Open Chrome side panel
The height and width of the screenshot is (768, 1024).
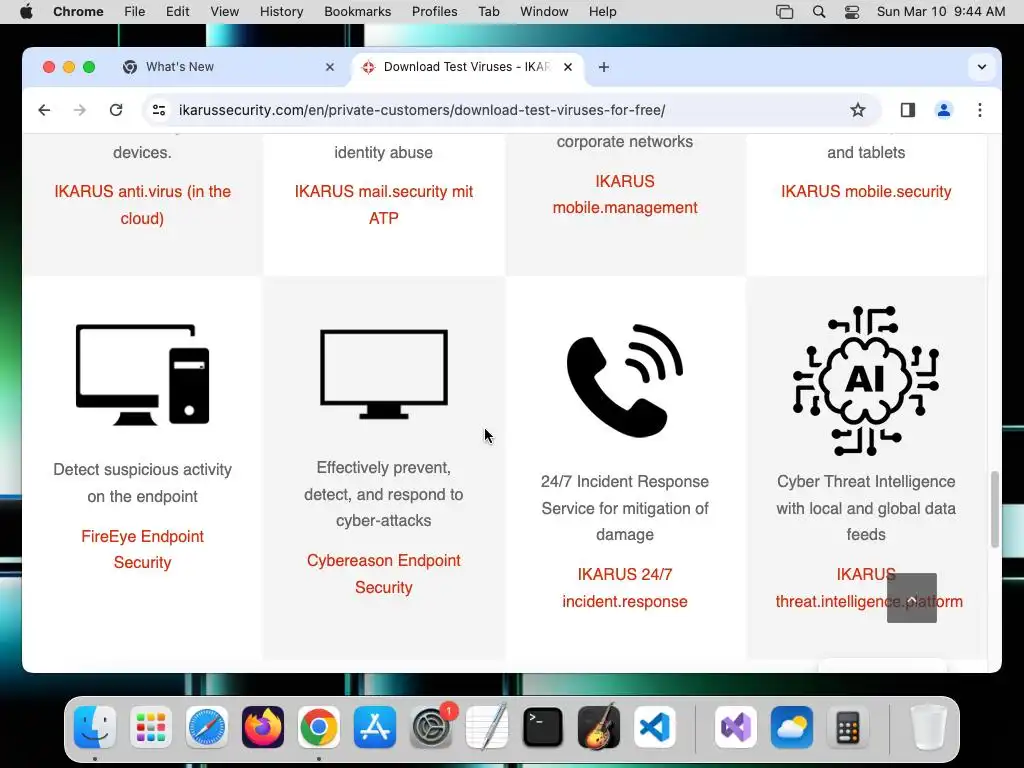pos(908,110)
